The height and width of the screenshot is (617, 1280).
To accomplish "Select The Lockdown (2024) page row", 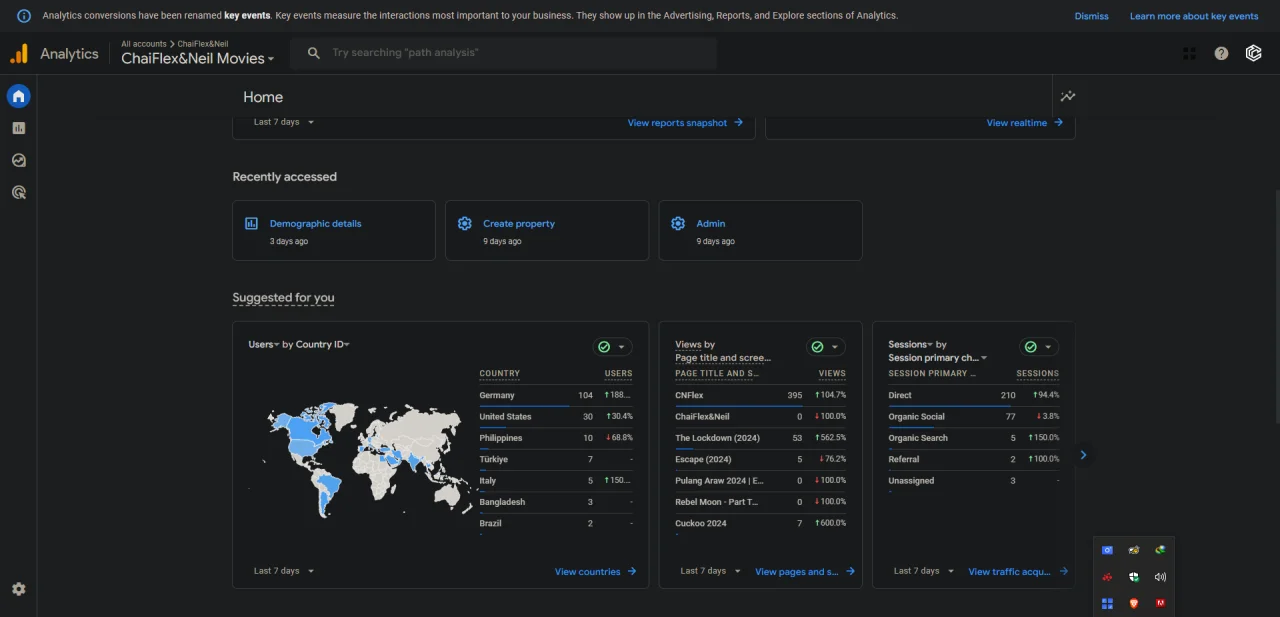I will pos(760,438).
